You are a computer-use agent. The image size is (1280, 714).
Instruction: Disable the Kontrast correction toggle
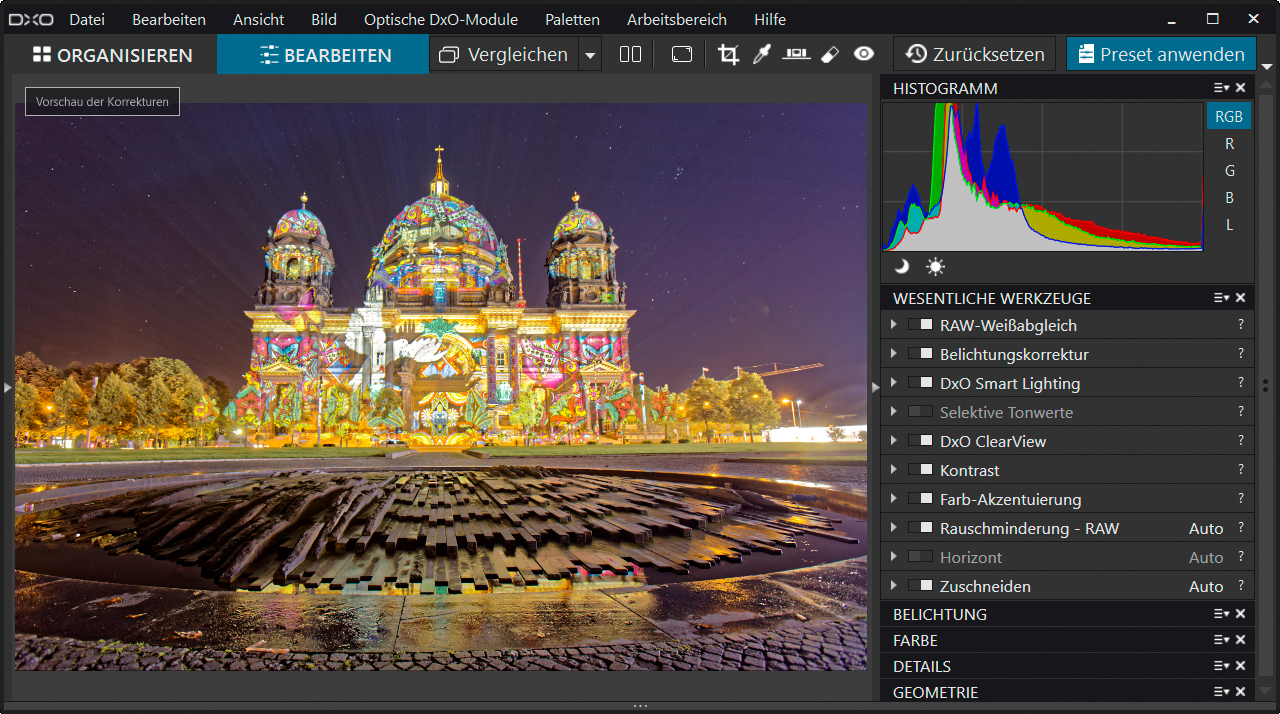click(920, 470)
